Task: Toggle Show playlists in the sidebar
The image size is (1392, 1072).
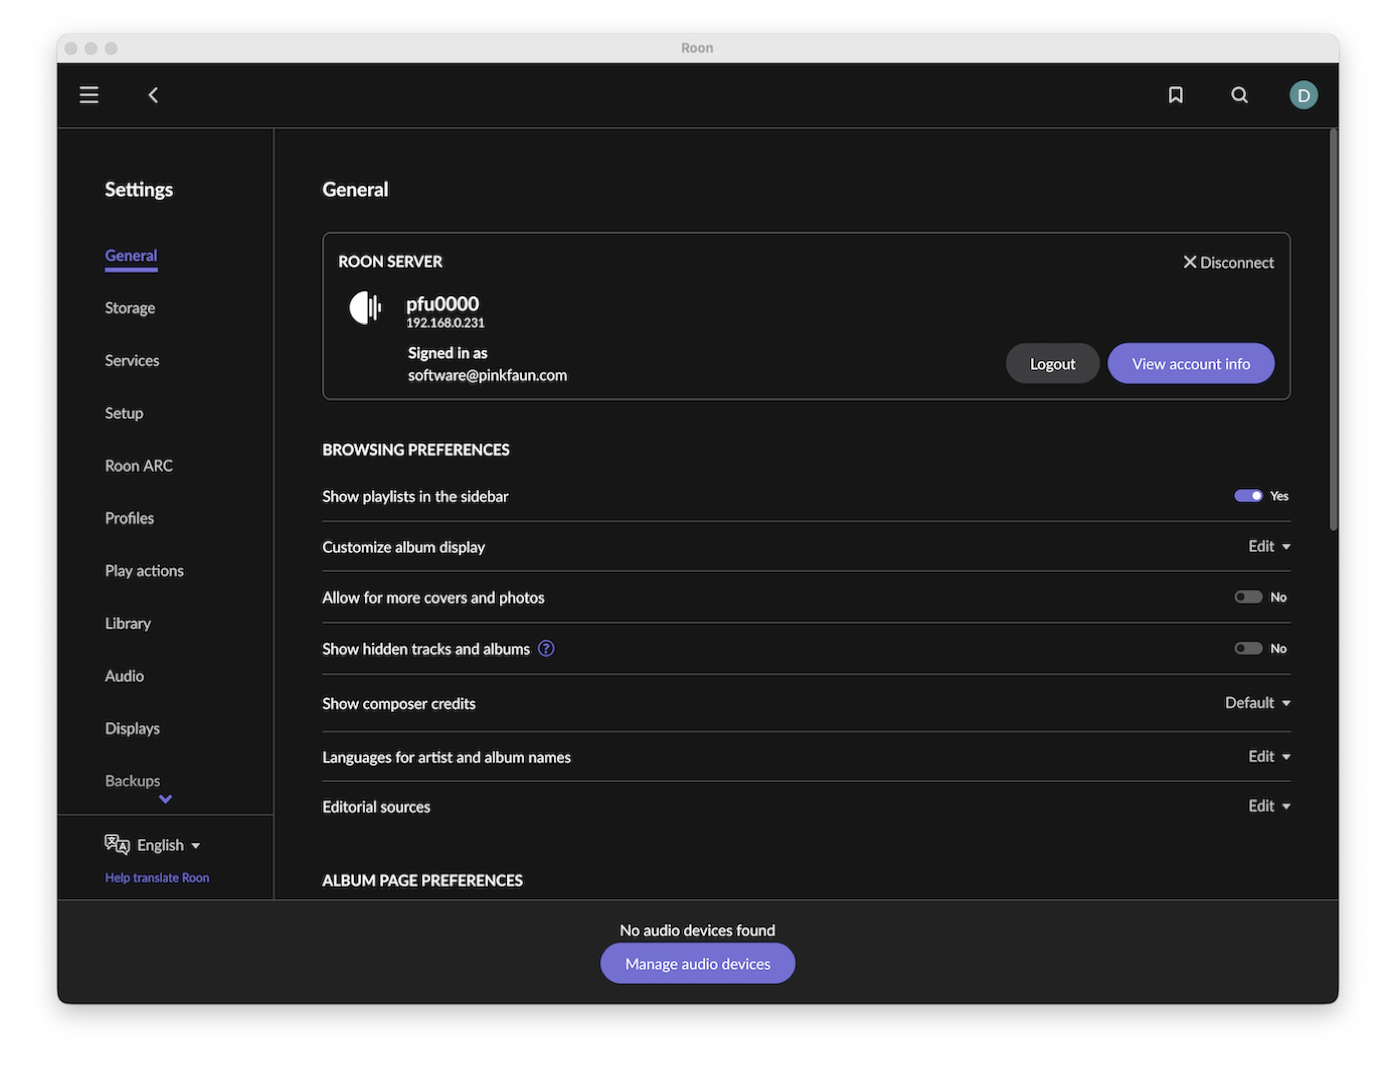Action: [x=1248, y=496]
